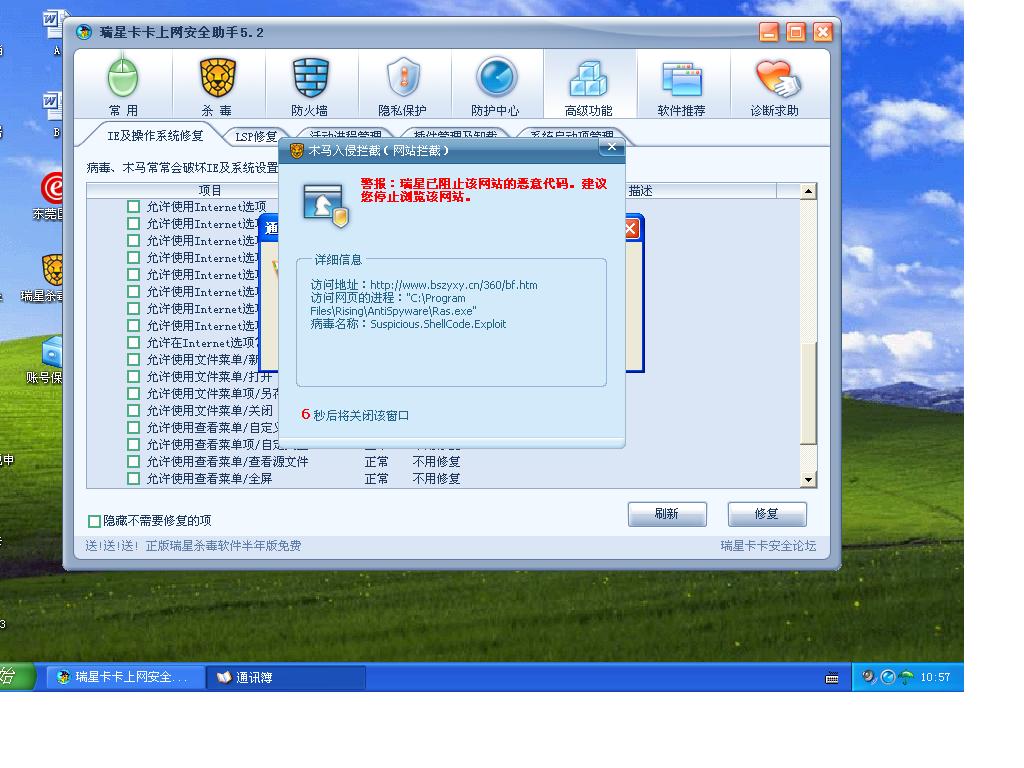Check the 允许使用查看菜单/全屏 checkbox

(x=133, y=478)
